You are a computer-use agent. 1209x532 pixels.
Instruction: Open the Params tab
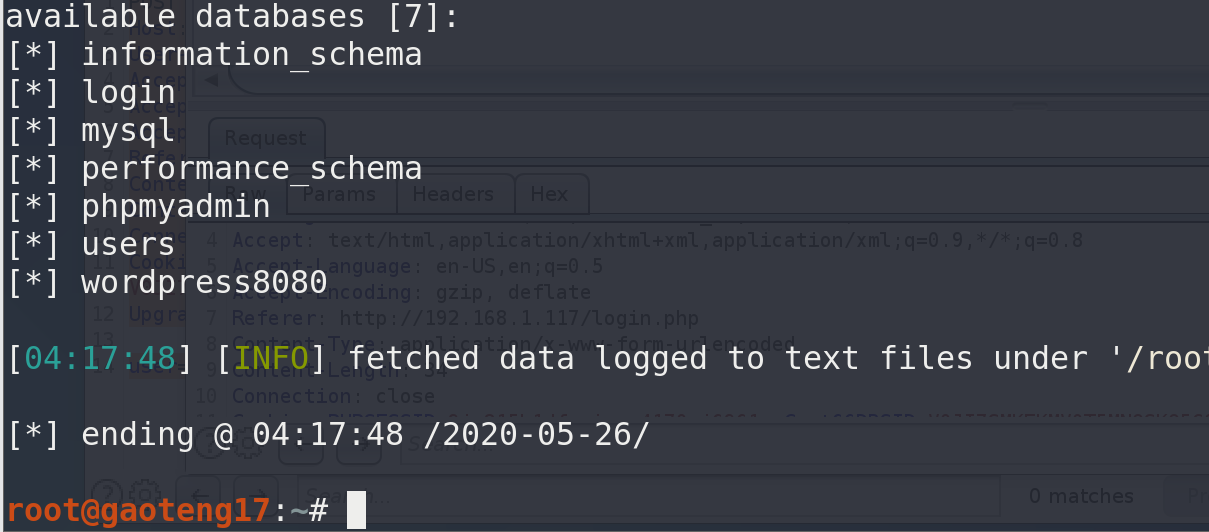click(x=340, y=194)
